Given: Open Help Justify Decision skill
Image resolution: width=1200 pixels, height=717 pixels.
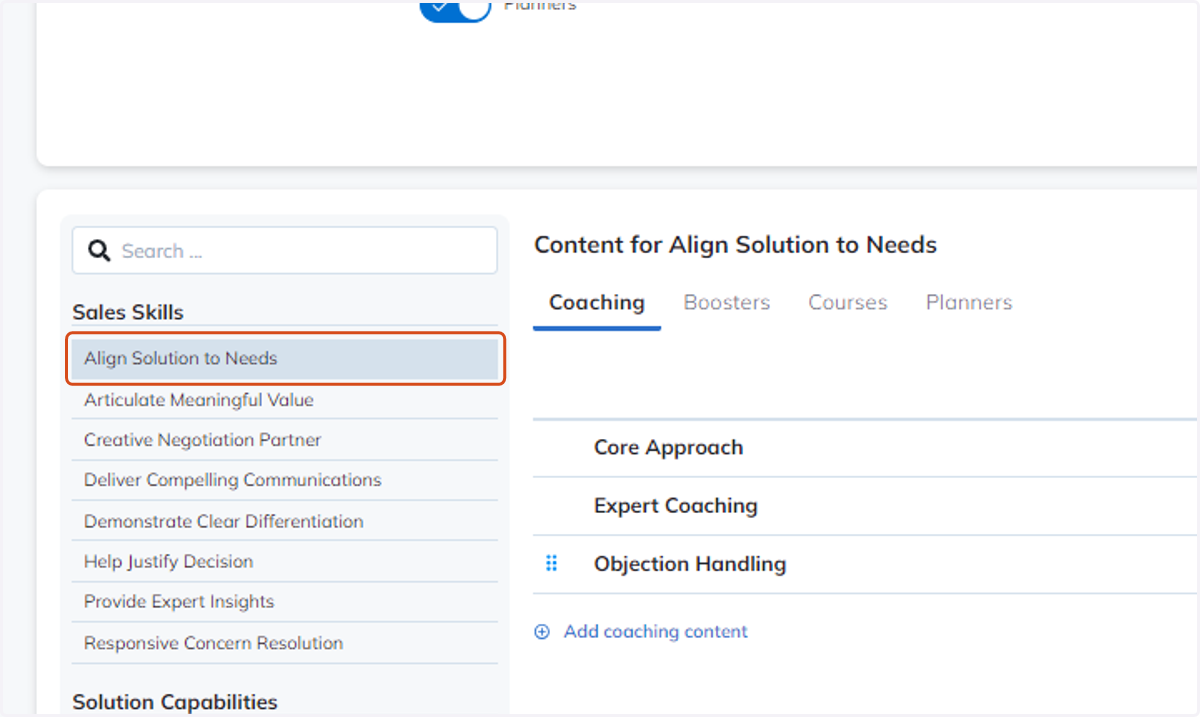Looking at the screenshot, I should coord(285,562).
